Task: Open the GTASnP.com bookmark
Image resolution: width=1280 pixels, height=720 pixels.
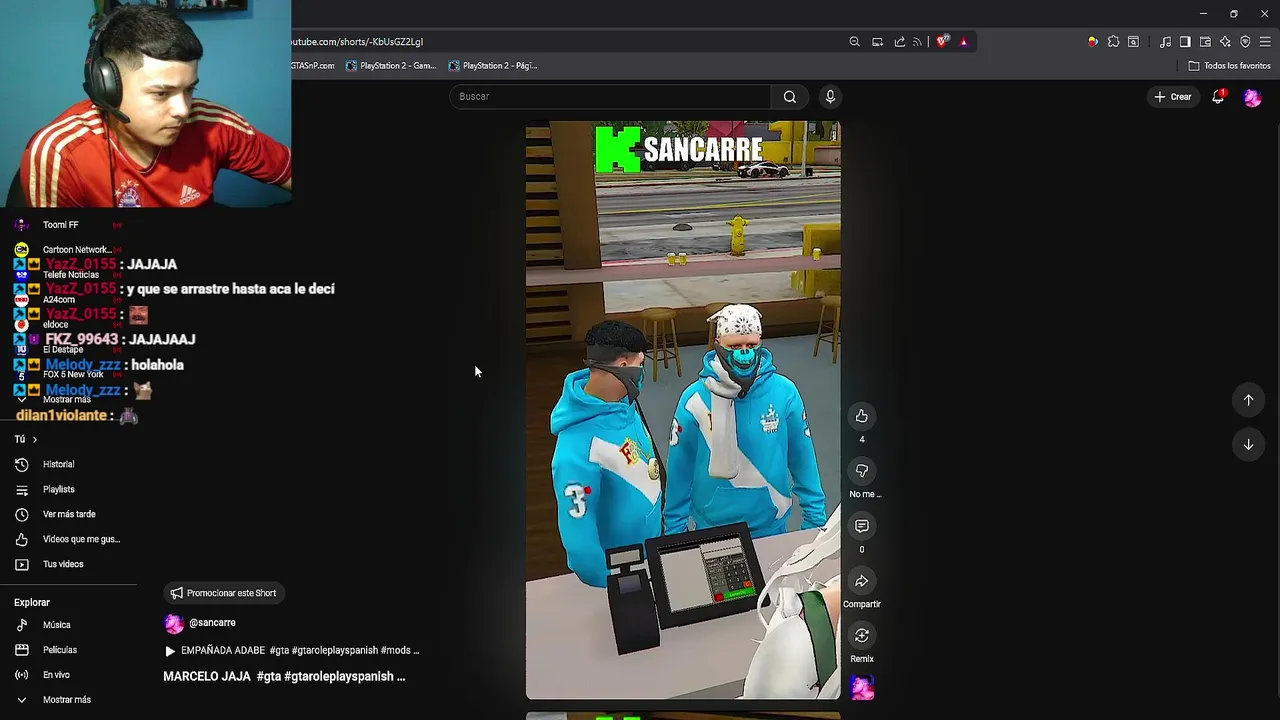Action: (x=313, y=66)
